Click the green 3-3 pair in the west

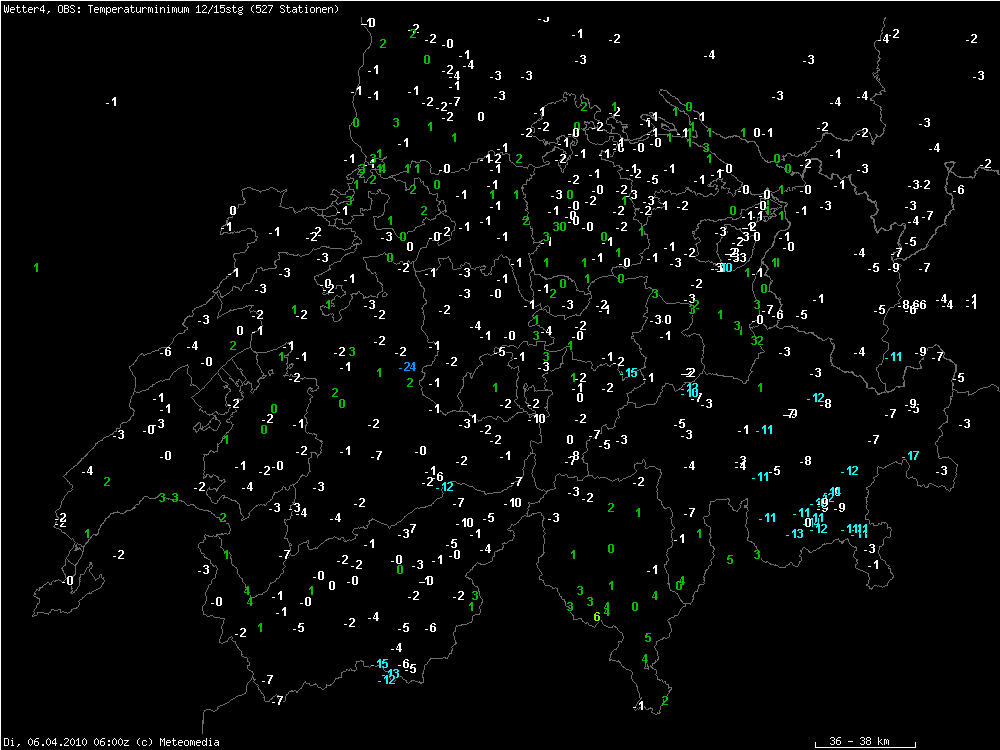pos(168,498)
